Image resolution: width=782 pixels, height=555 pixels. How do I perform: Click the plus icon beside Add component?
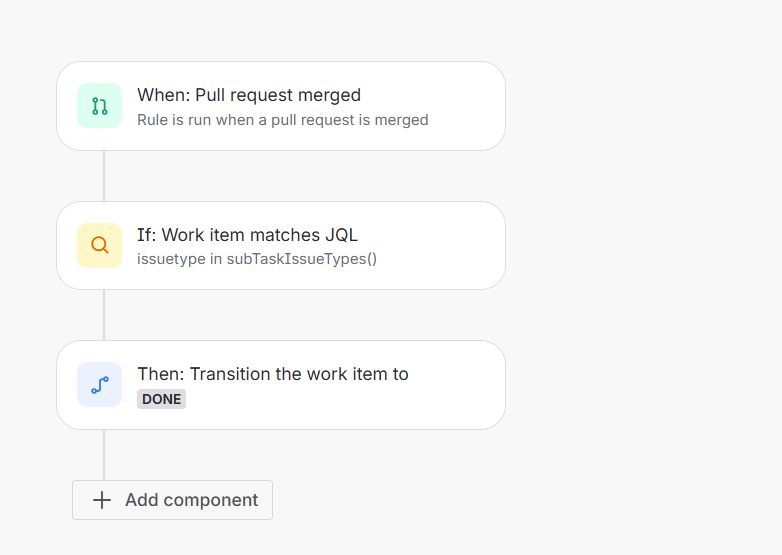click(102, 500)
